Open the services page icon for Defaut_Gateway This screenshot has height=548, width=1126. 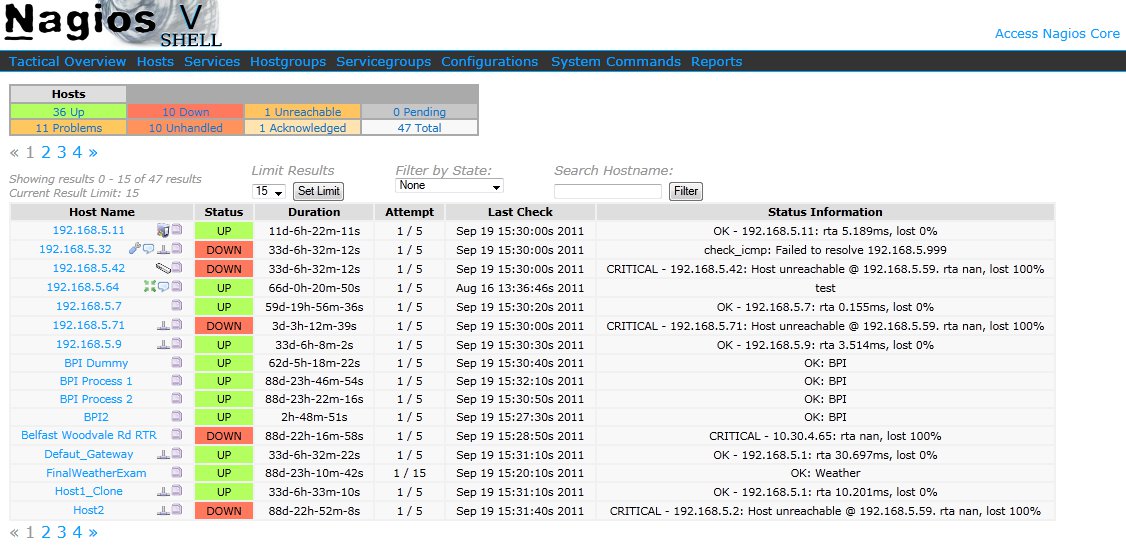pyautogui.click(x=177, y=454)
